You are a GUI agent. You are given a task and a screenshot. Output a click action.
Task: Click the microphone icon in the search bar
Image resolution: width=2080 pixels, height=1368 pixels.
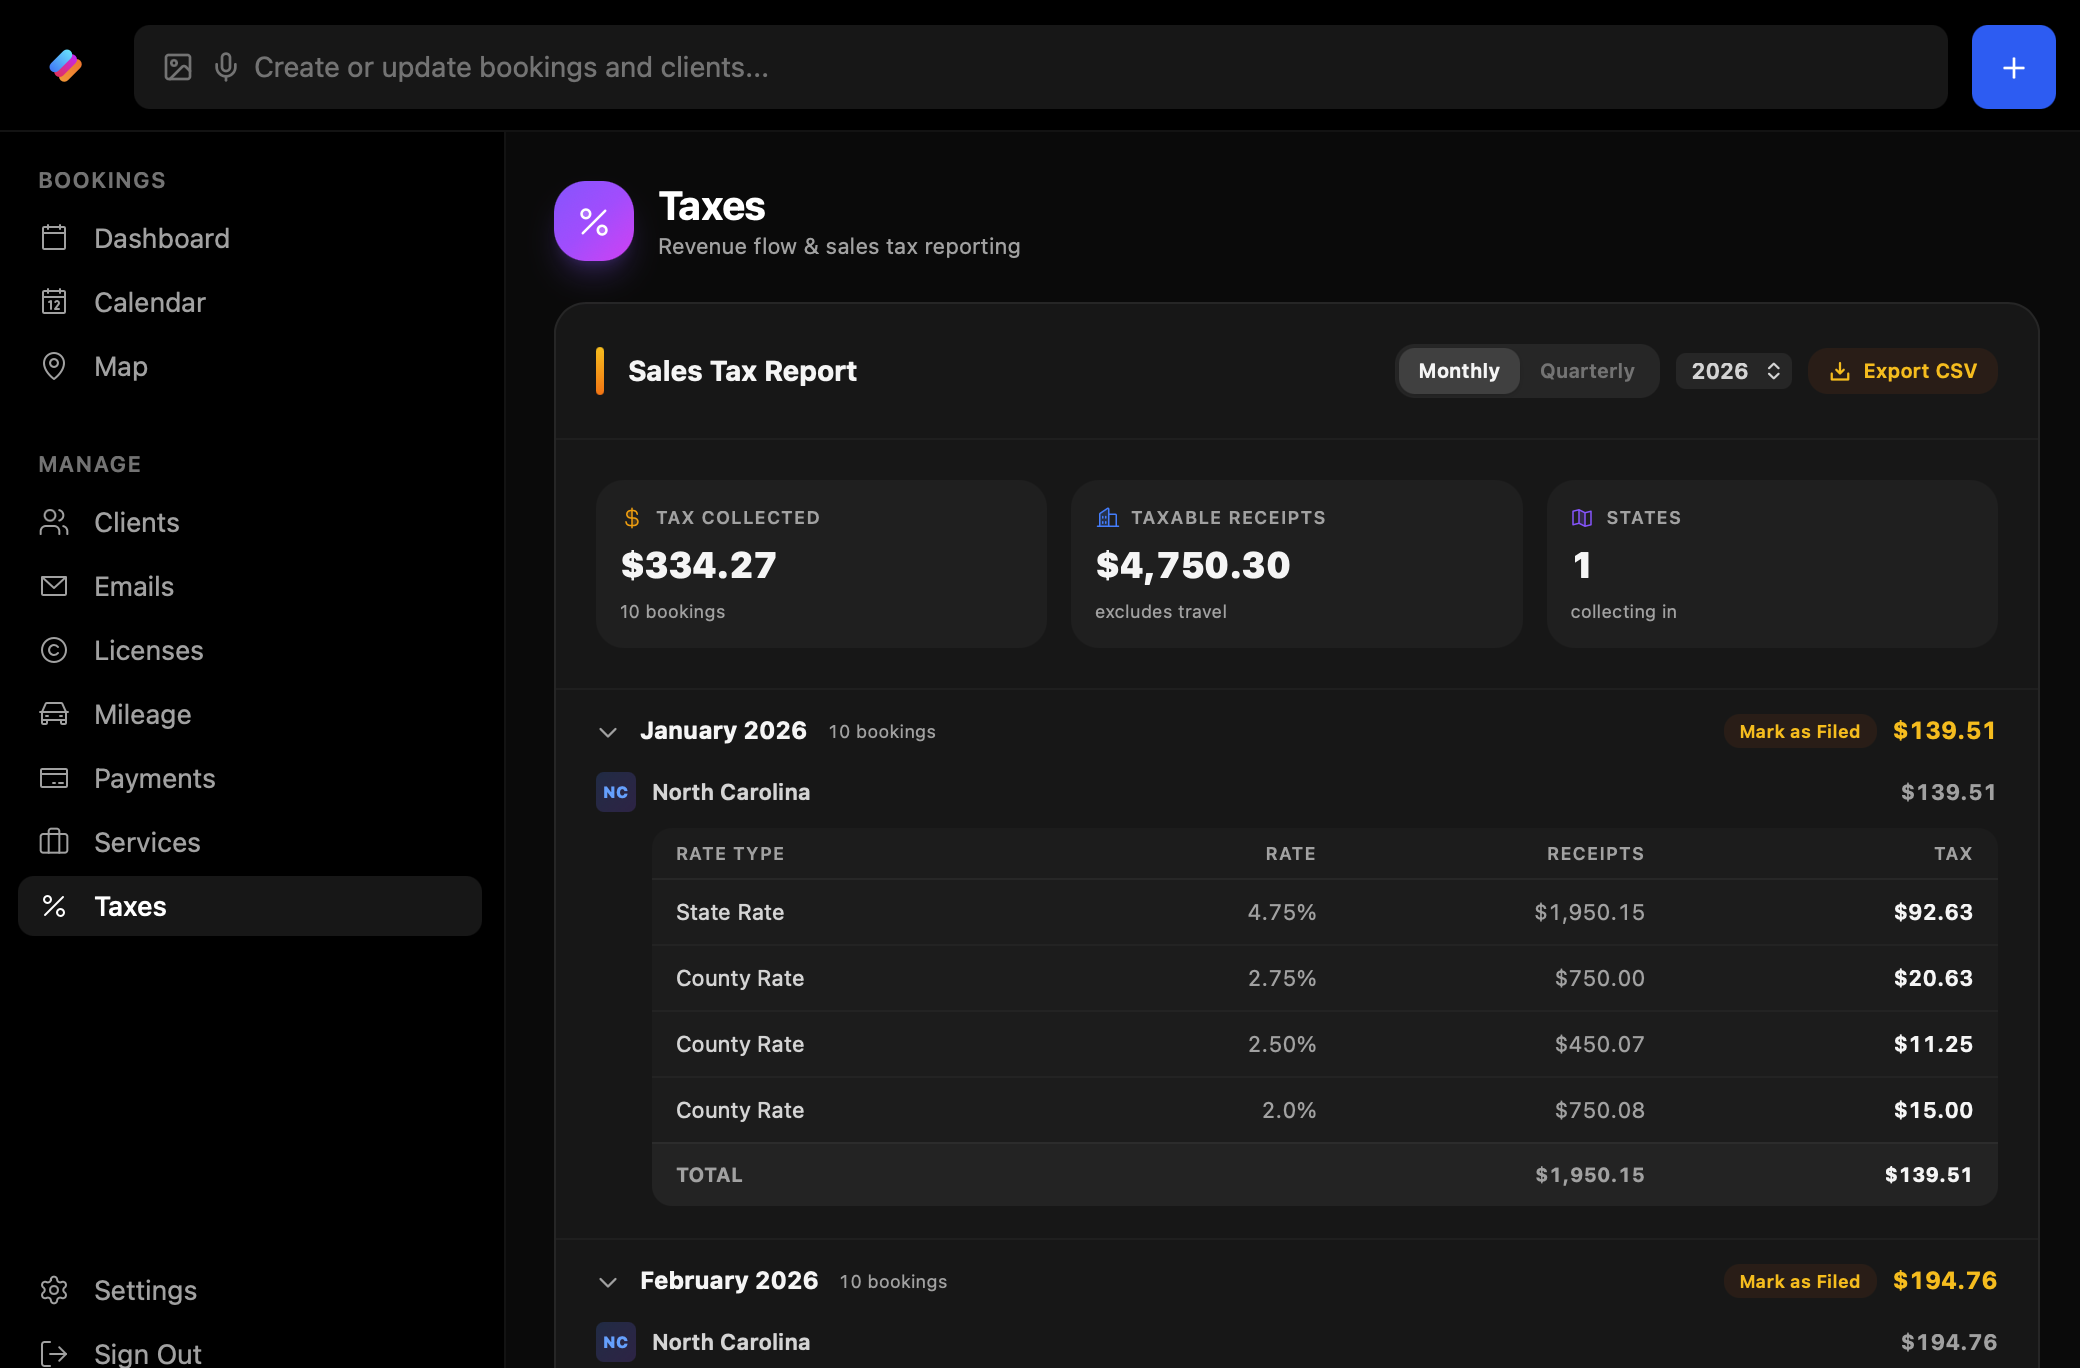click(224, 66)
